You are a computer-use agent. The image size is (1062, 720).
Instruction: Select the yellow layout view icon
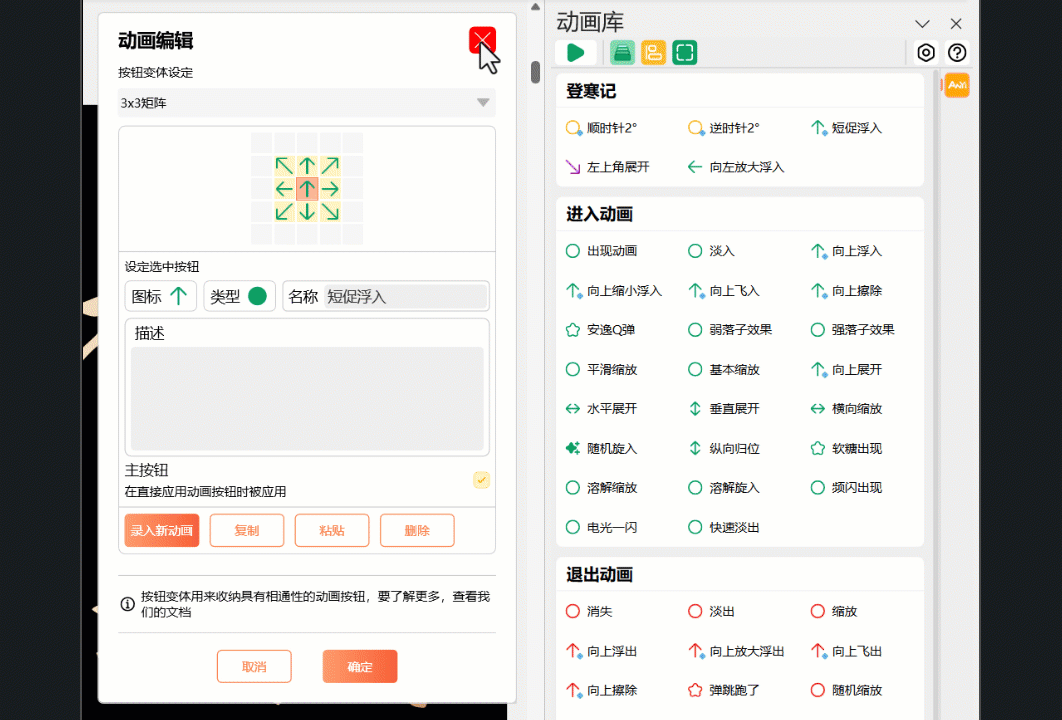pyautogui.click(x=653, y=52)
